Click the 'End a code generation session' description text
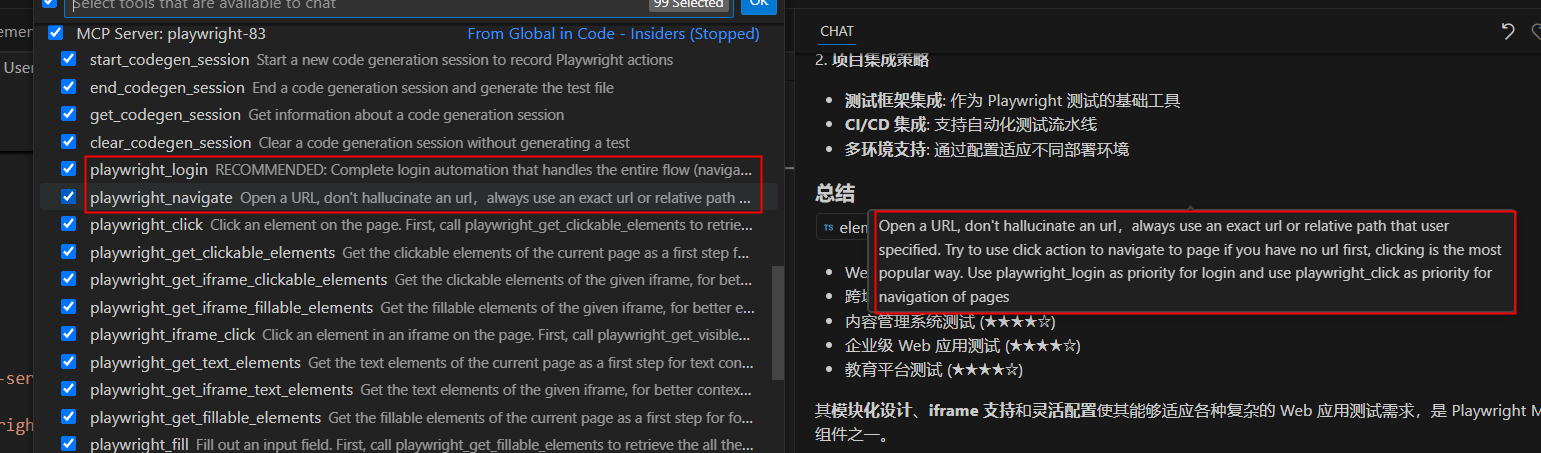Viewport: 1541px width, 453px height. pos(433,87)
